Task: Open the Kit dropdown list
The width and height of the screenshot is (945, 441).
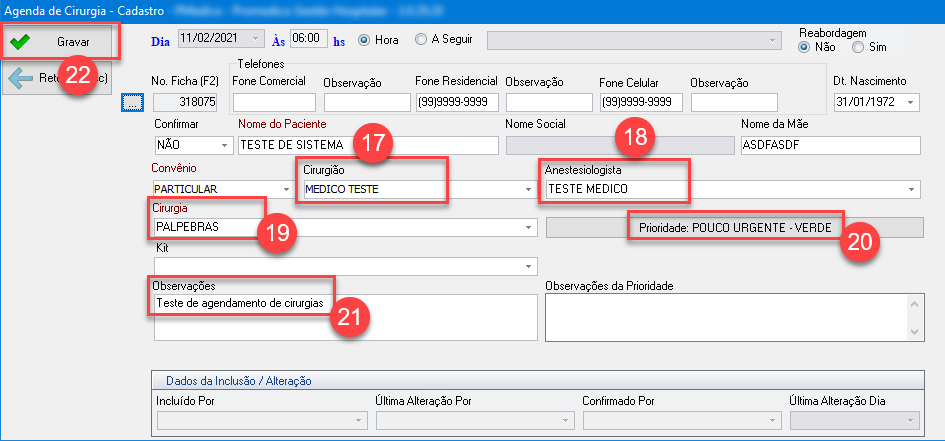Action: click(x=527, y=266)
